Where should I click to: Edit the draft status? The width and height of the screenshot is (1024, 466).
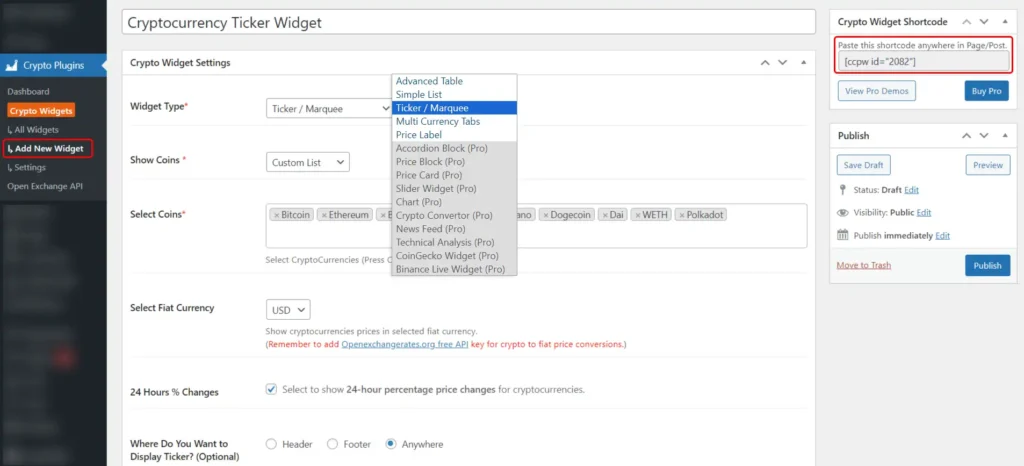coord(912,190)
